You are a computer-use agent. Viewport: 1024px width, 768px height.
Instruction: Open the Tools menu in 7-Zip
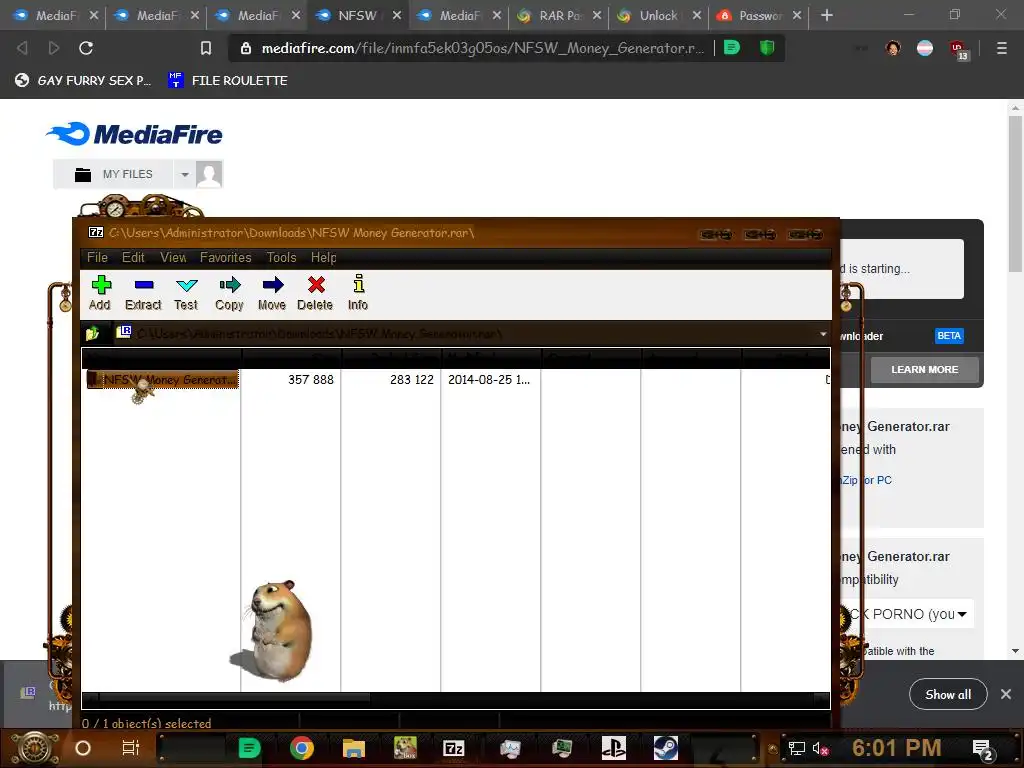click(281, 257)
